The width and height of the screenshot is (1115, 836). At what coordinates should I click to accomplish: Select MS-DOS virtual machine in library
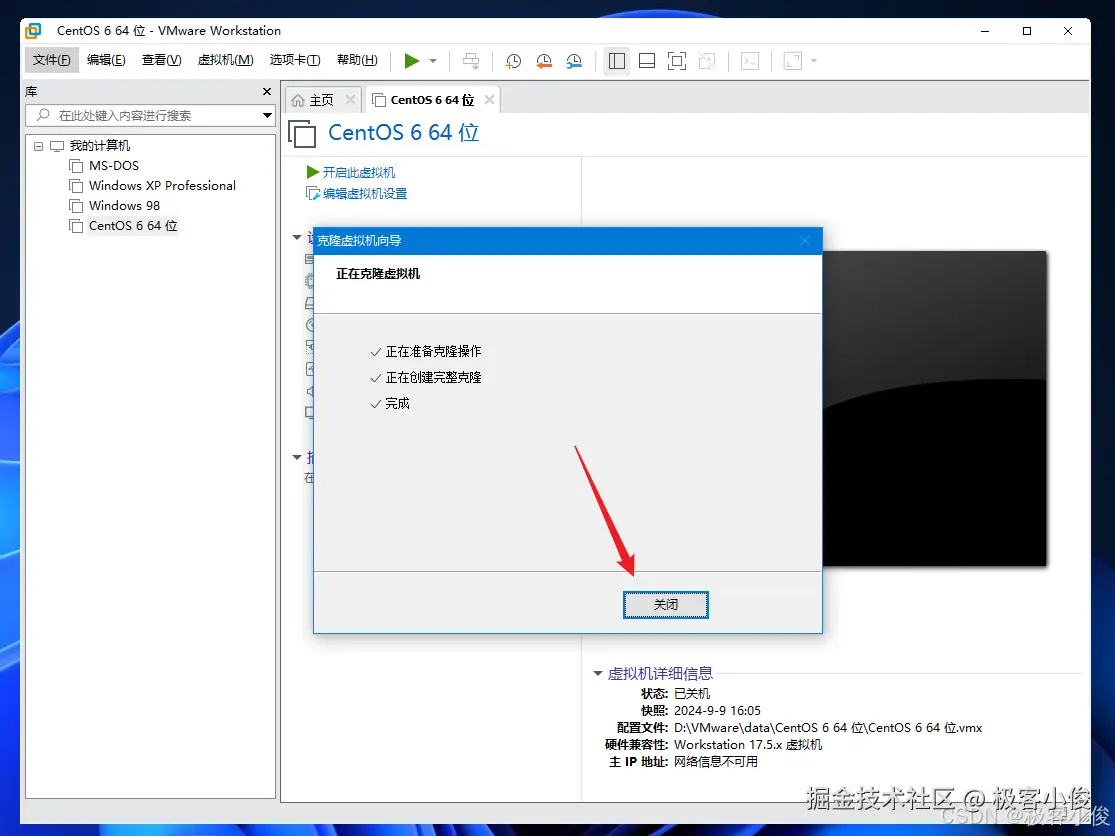coord(114,166)
